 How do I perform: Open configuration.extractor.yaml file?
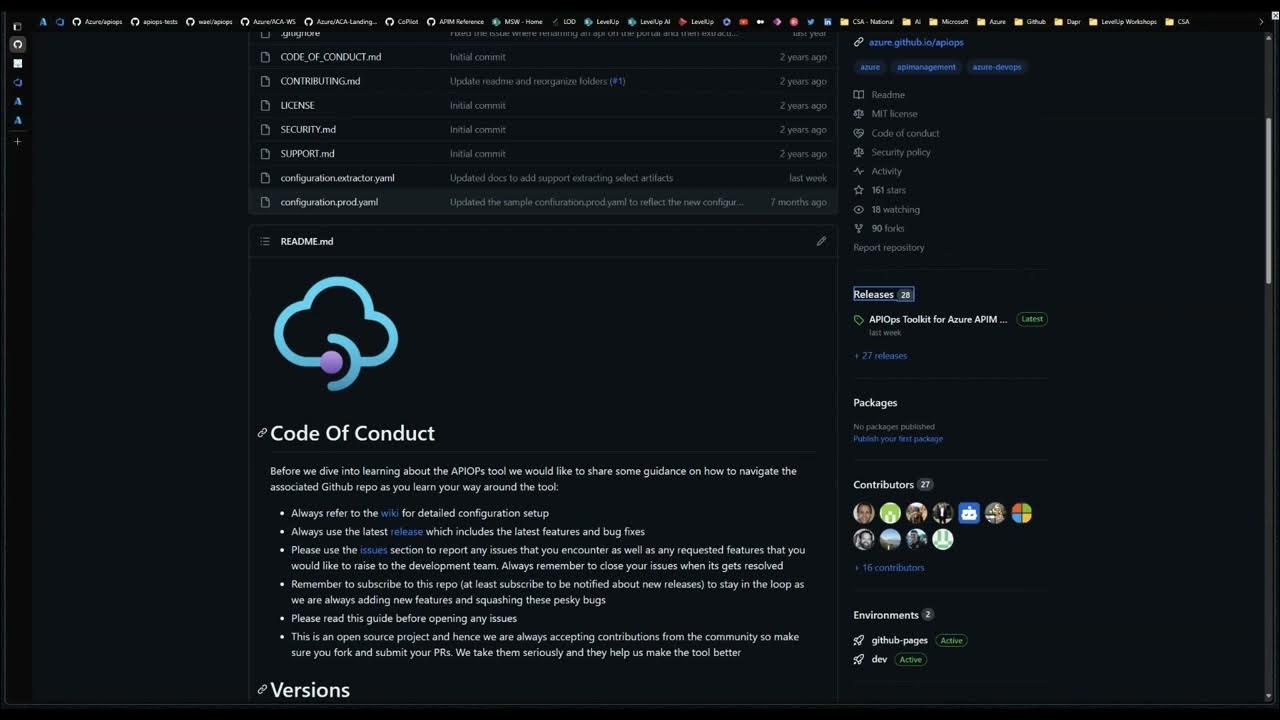coord(337,178)
